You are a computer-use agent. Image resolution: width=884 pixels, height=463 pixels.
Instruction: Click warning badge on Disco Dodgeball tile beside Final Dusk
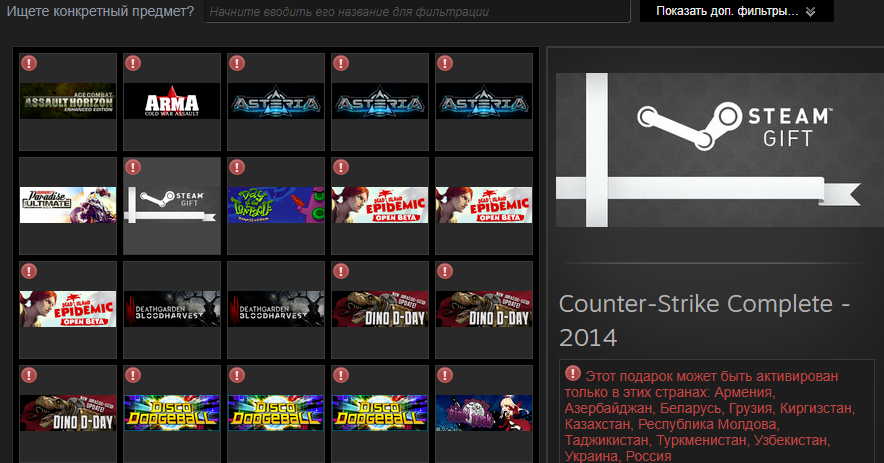[341, 375]
